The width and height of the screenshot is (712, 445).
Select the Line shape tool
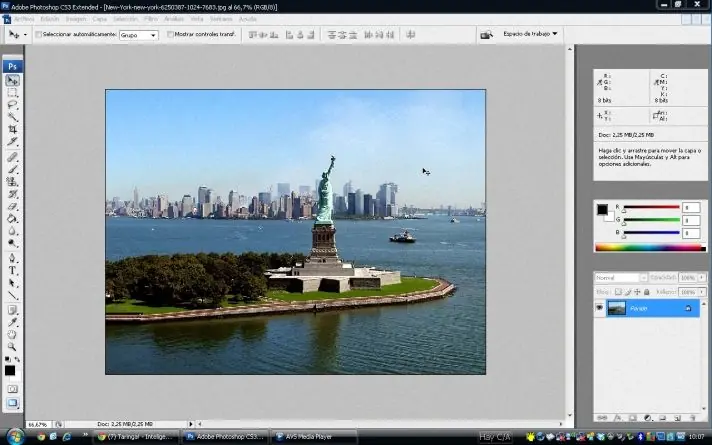pos(12,295)
